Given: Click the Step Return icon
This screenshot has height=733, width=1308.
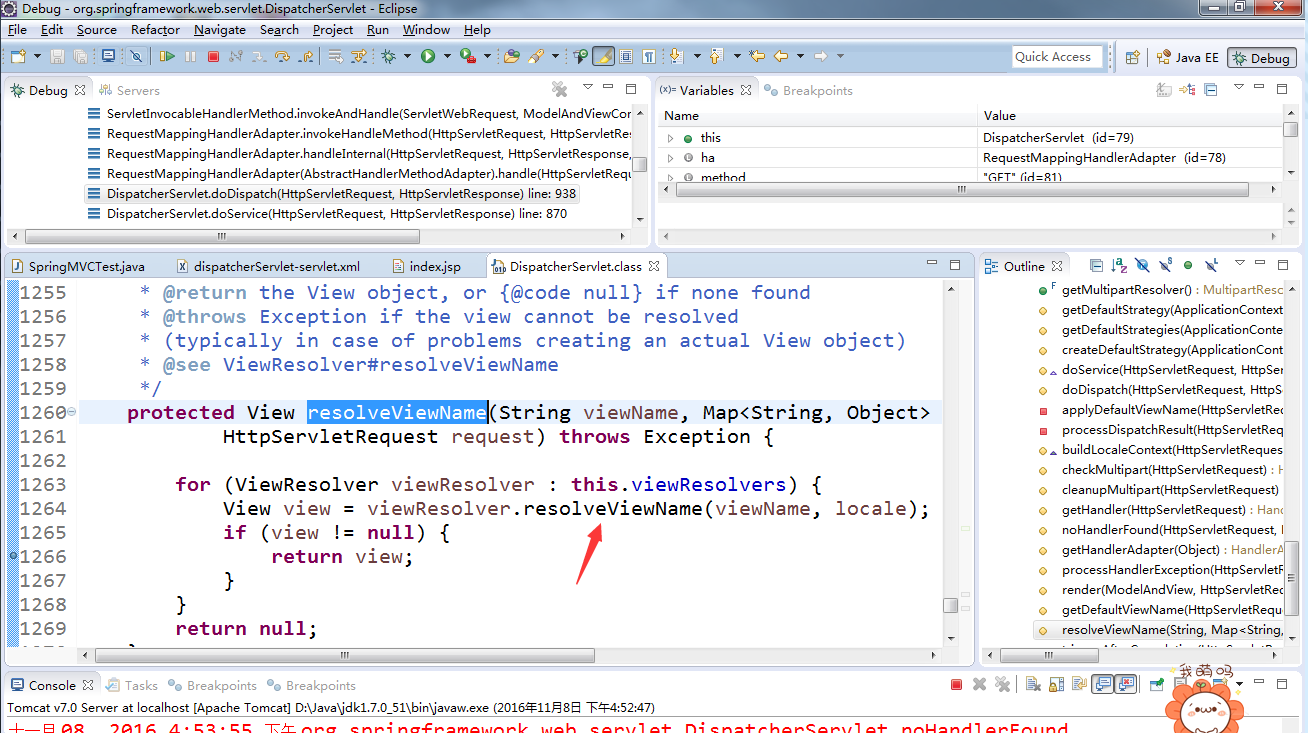Looking at the screenshot, I should point(305,56).
